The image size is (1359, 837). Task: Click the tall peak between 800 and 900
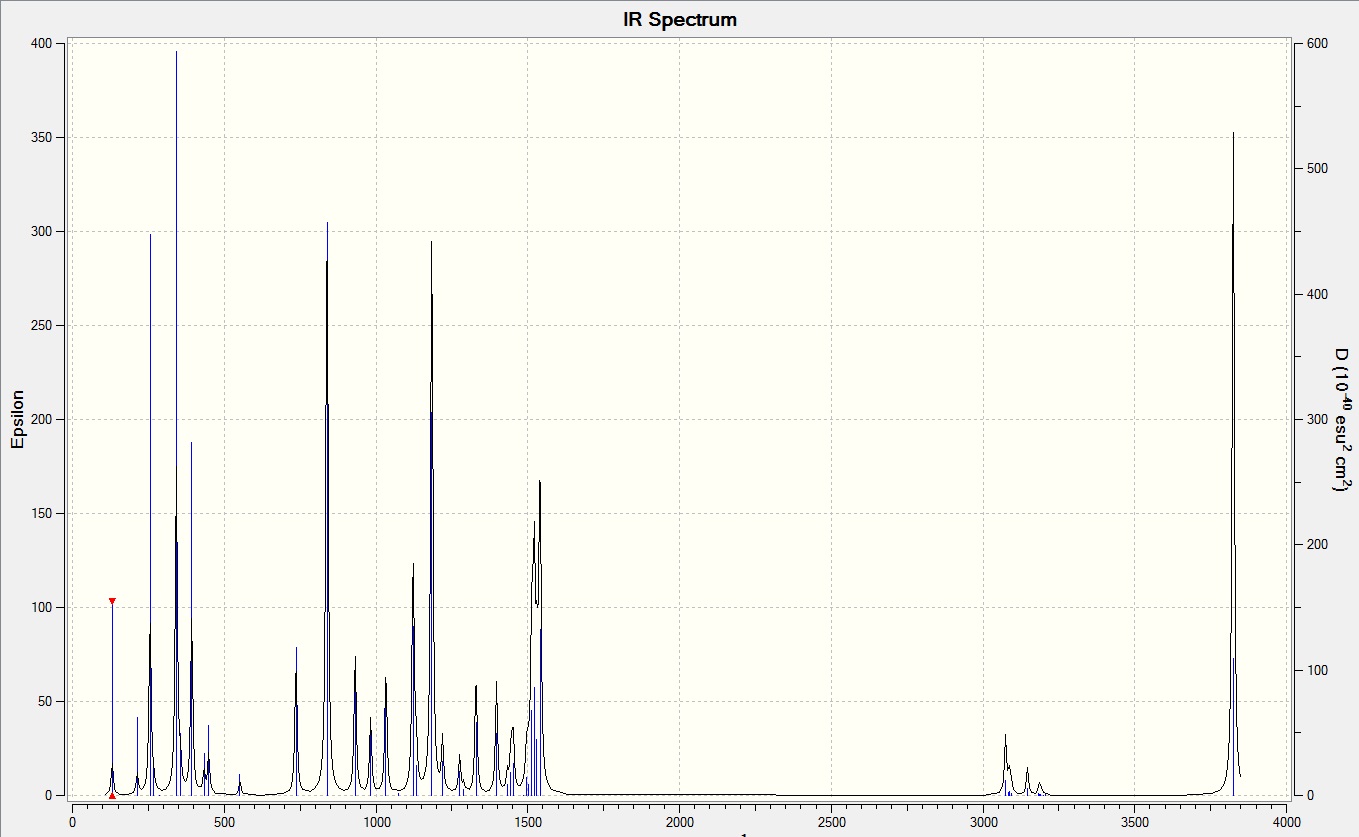[327, 225]
